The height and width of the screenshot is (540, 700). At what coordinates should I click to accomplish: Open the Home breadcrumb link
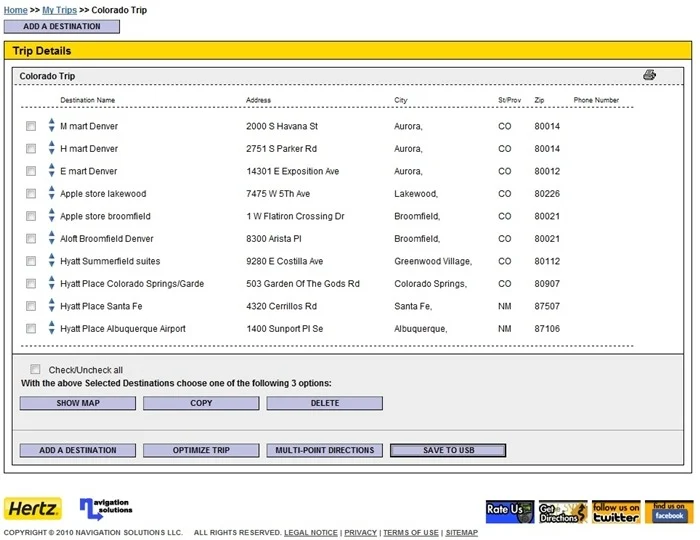point(16,10)
